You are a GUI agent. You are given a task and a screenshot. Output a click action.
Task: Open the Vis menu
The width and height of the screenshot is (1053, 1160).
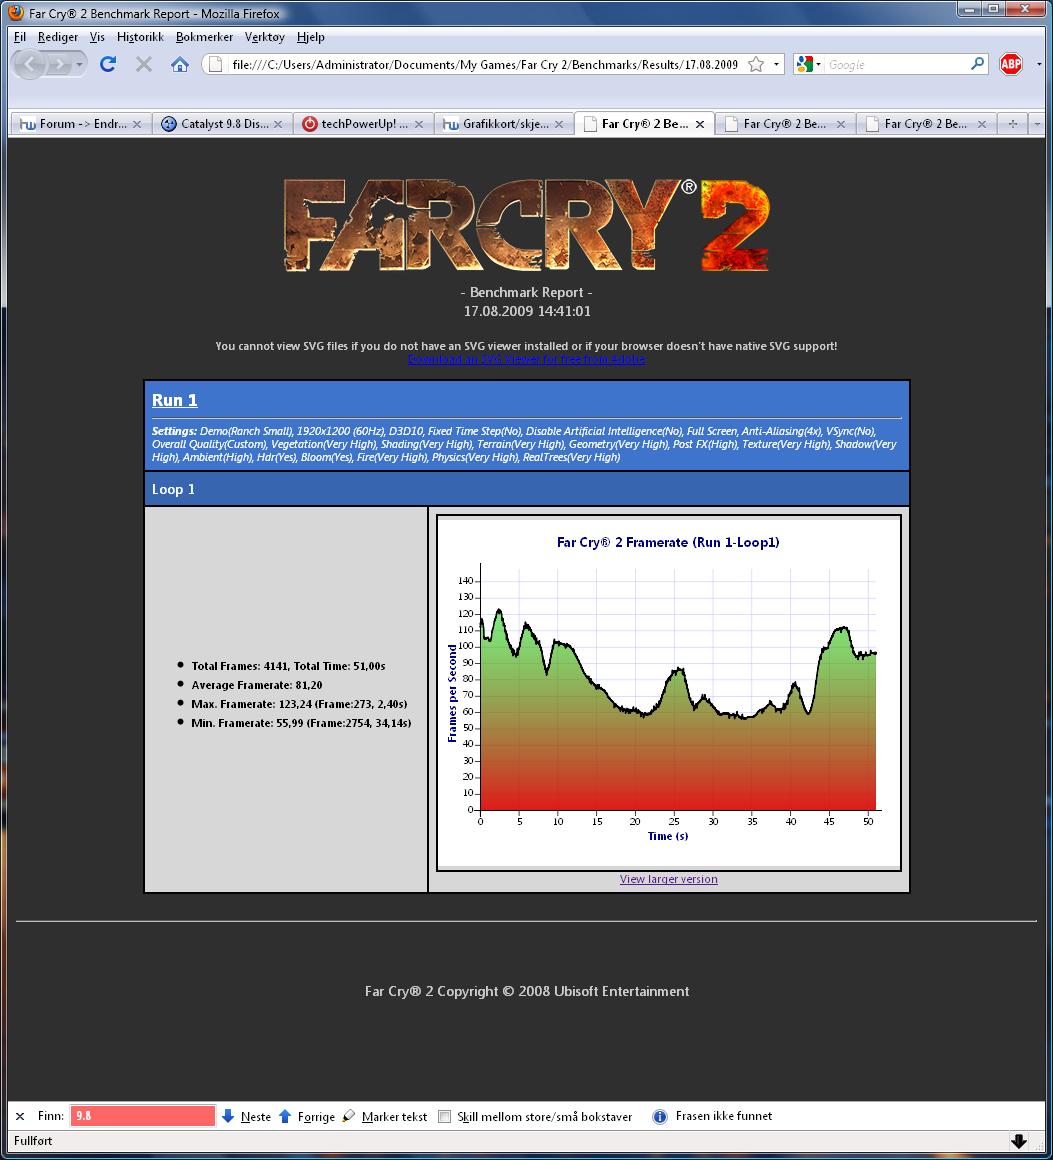[x=97, y=37]
